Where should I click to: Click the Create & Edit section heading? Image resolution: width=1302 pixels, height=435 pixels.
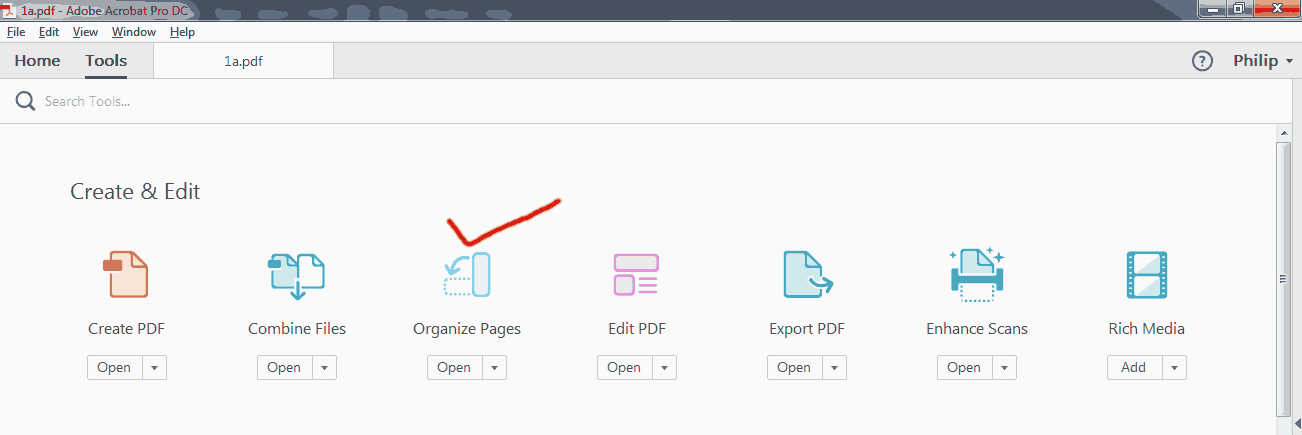pos(135,191)
